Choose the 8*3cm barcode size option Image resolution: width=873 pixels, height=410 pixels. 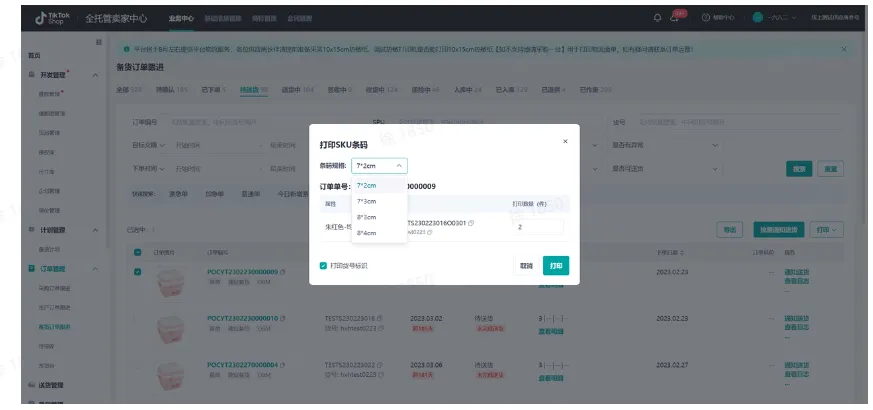tap(379, 217)
